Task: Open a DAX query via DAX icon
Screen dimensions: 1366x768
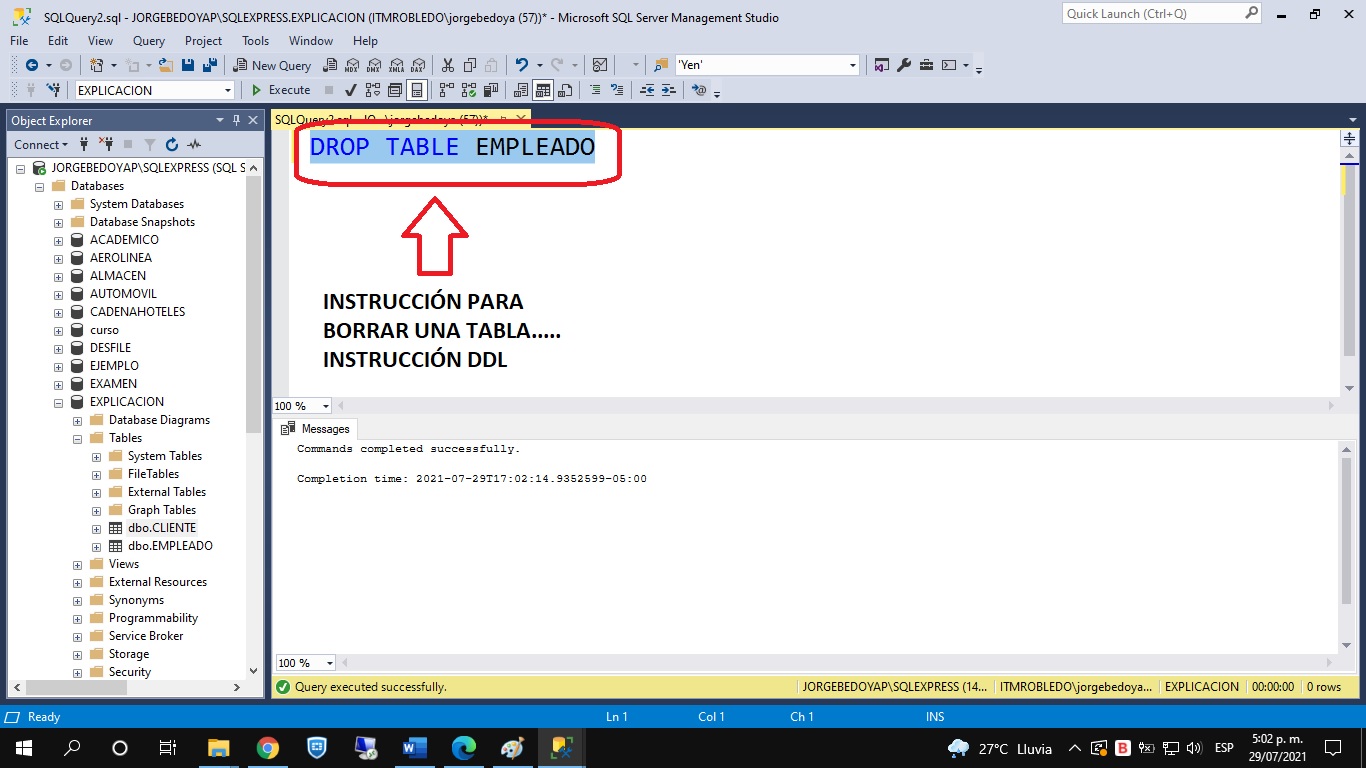Action: 418,65
